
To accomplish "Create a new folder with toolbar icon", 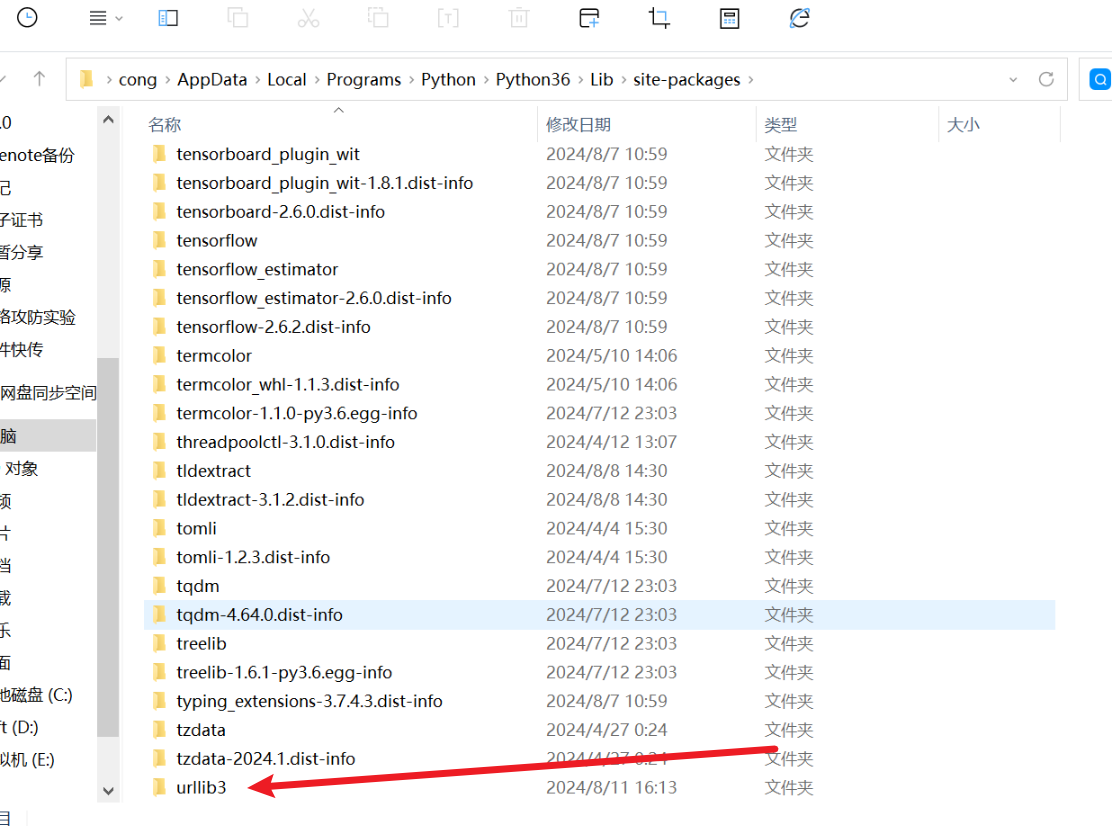I will pyautogui.click(x=589, y=18).
